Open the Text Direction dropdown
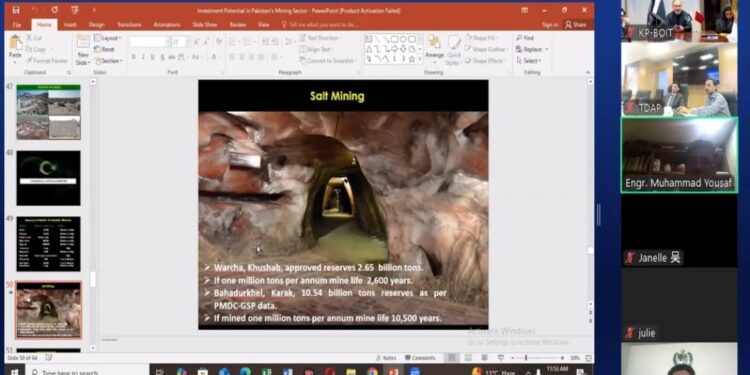 321,38
